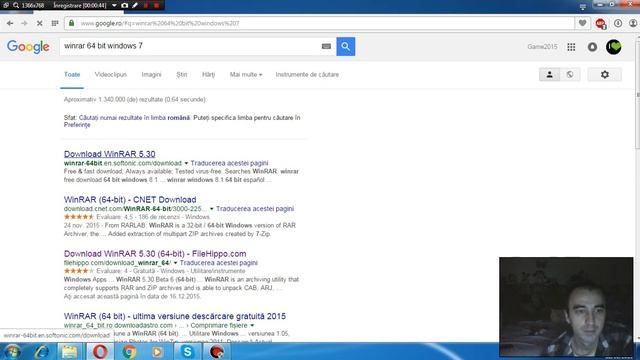Open Windows Start button
Screen dimensions: 640x360
pyautogui.click(x=12, y=352)
